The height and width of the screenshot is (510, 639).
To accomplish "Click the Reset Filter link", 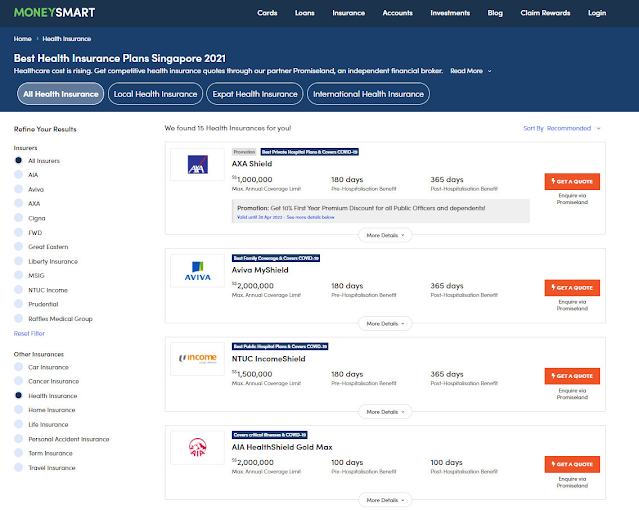I will coord(29,333).
